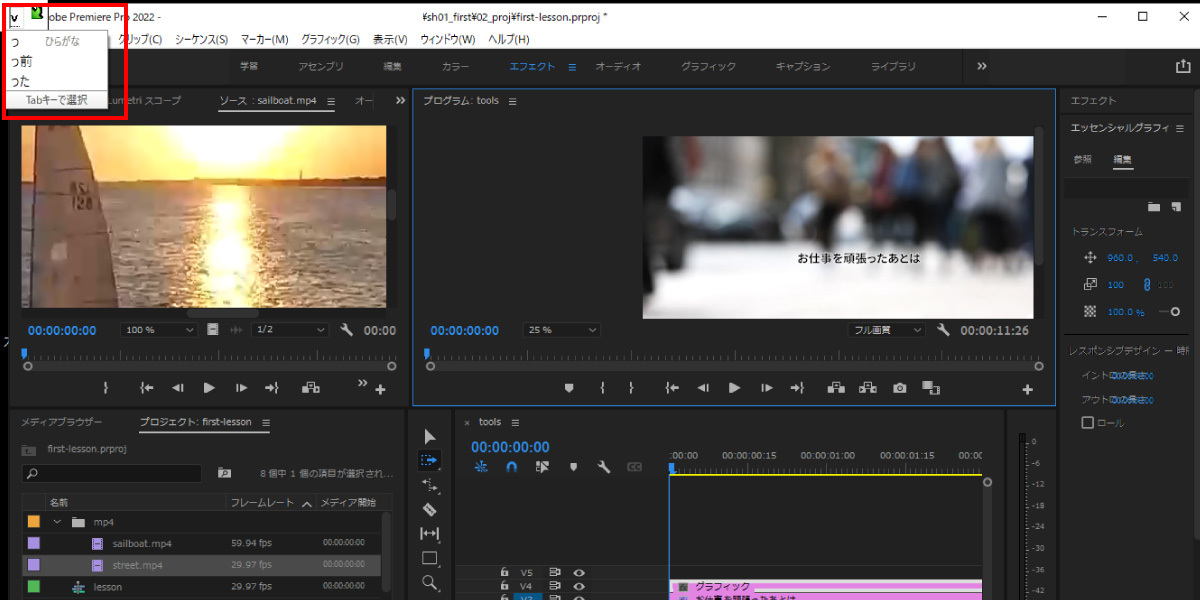Screen dimensions: 1200x600
Task: Play the Source monitor clip
Action: point(209,388)
